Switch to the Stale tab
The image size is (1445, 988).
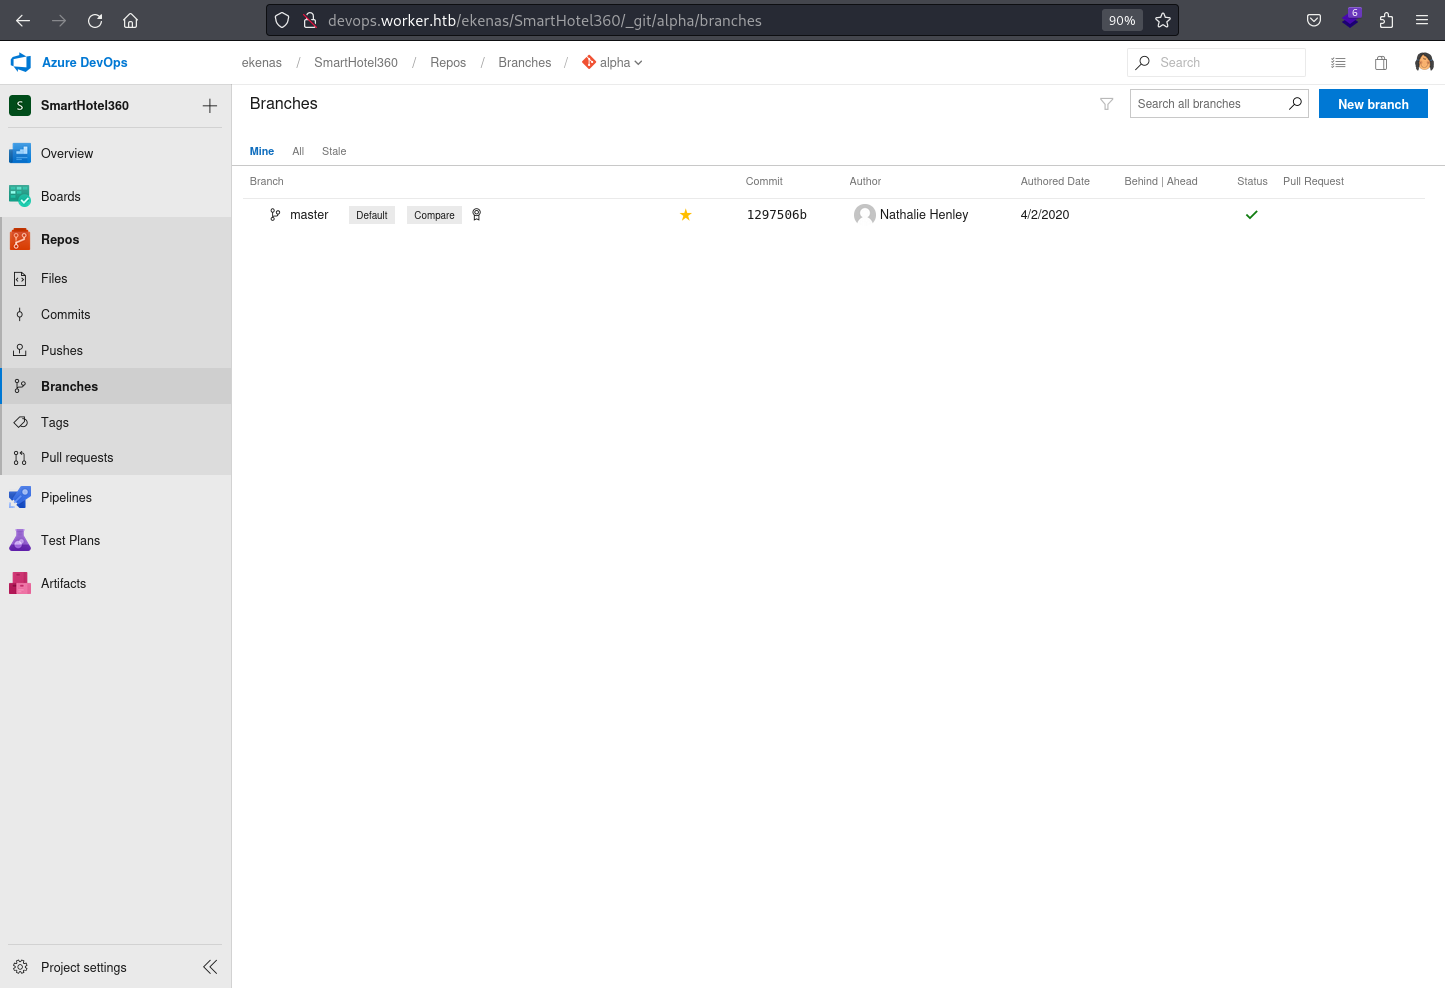pyautogui.click(x=334, y=151)
